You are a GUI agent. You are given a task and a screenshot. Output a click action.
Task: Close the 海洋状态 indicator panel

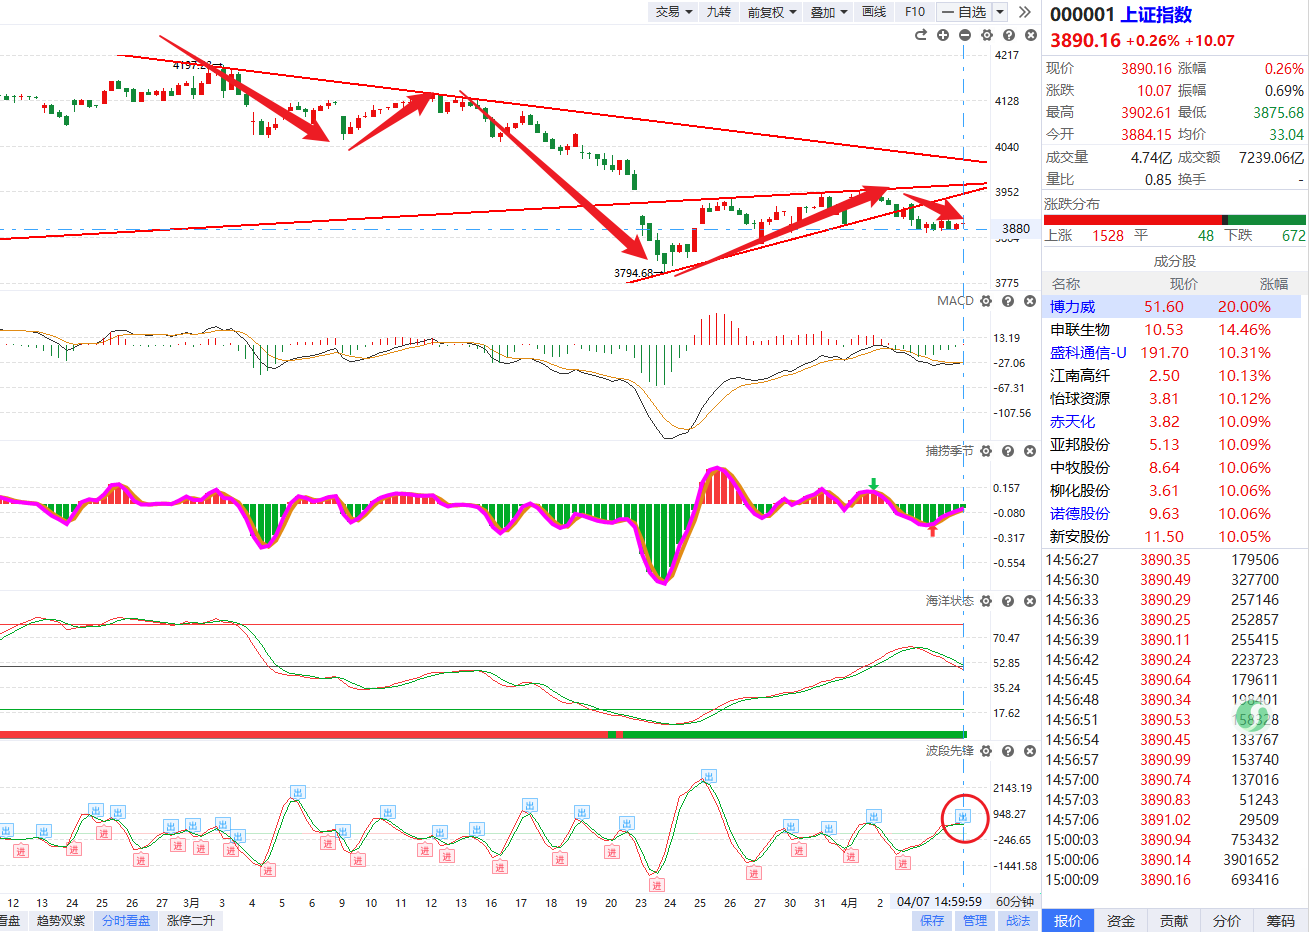(x=1030, y=601)
